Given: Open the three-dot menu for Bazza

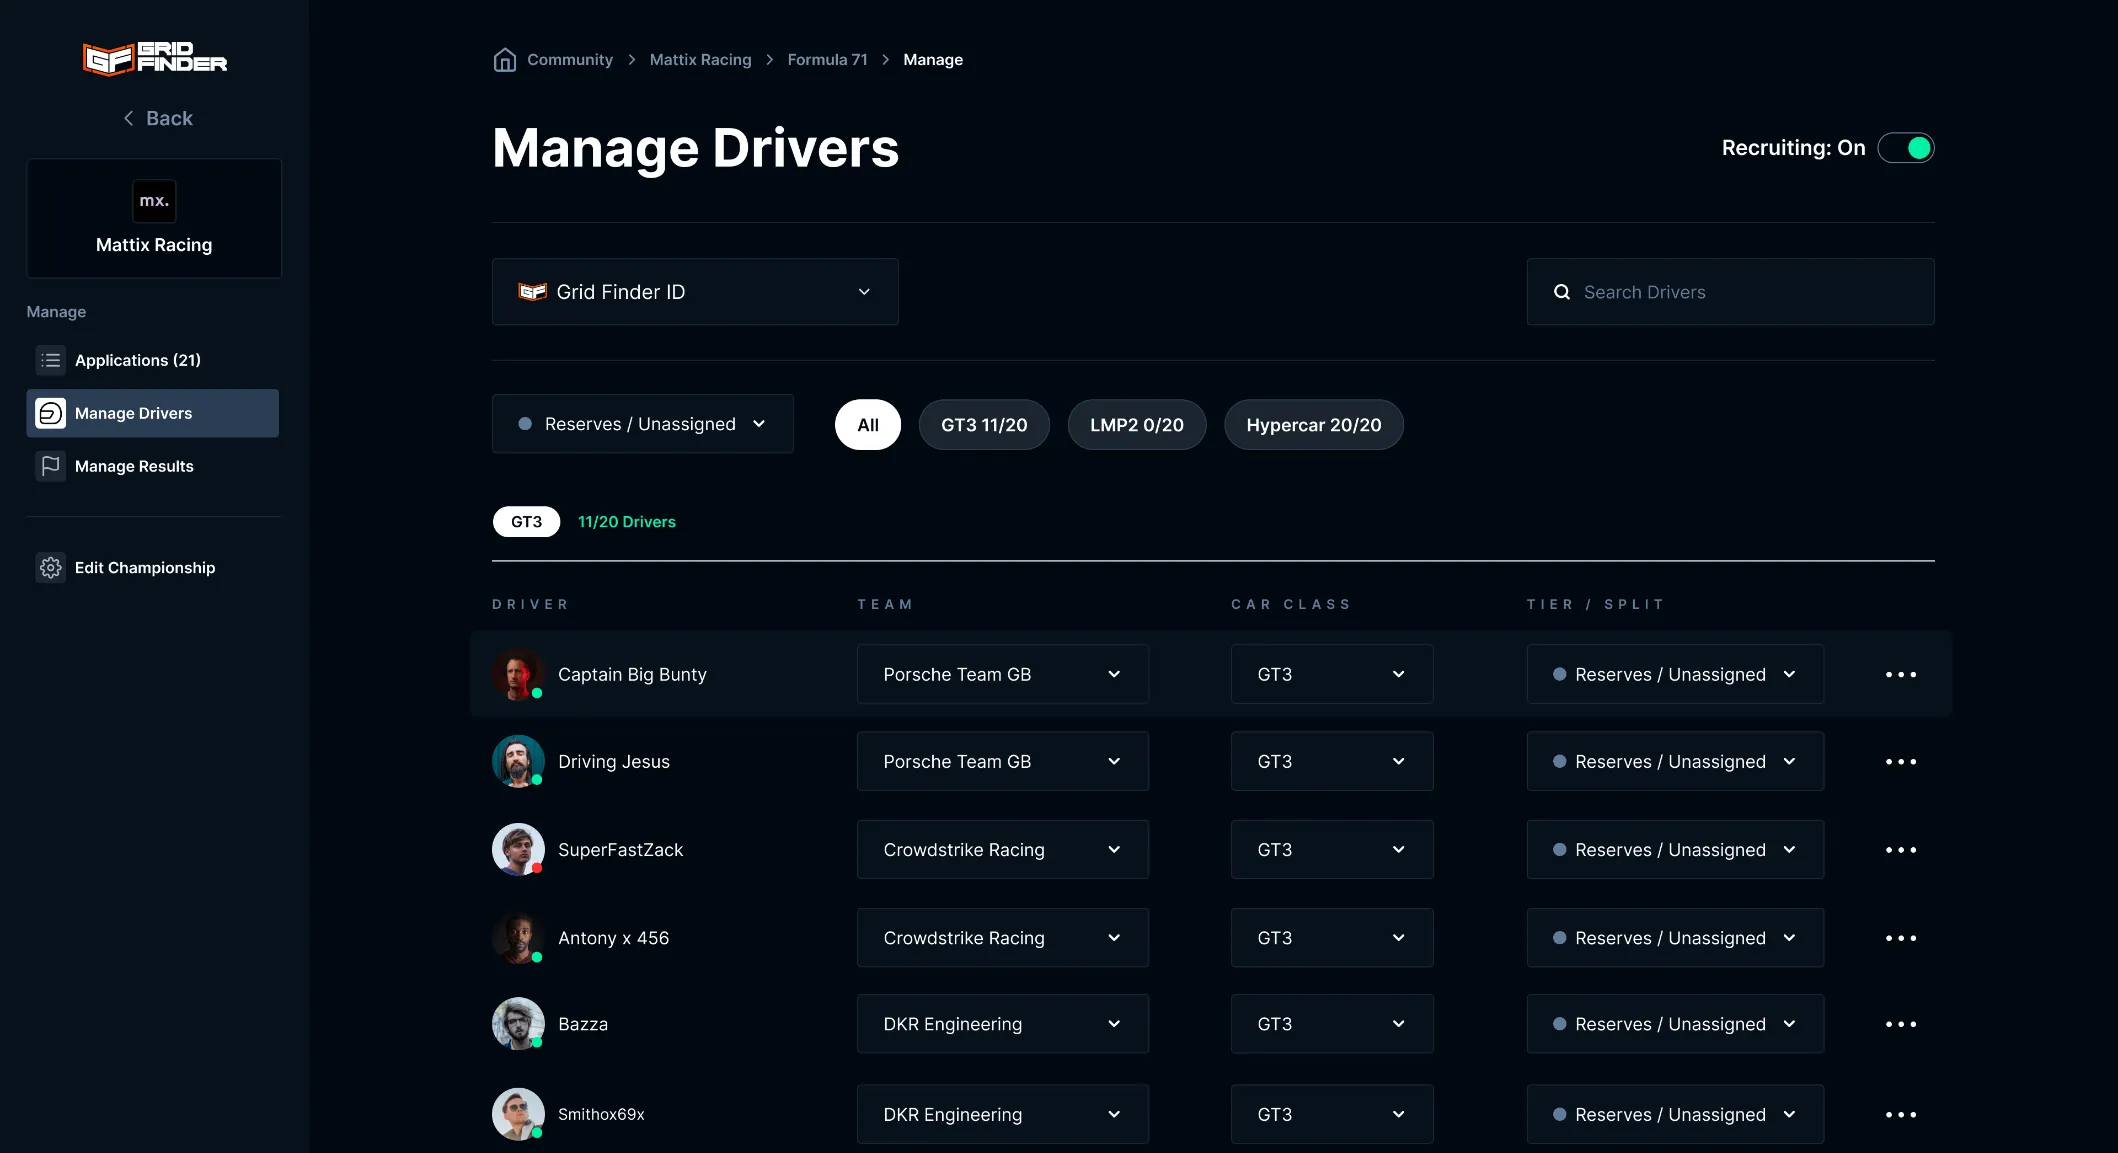Looking at the screenshot, I should pos(1900,1024).
